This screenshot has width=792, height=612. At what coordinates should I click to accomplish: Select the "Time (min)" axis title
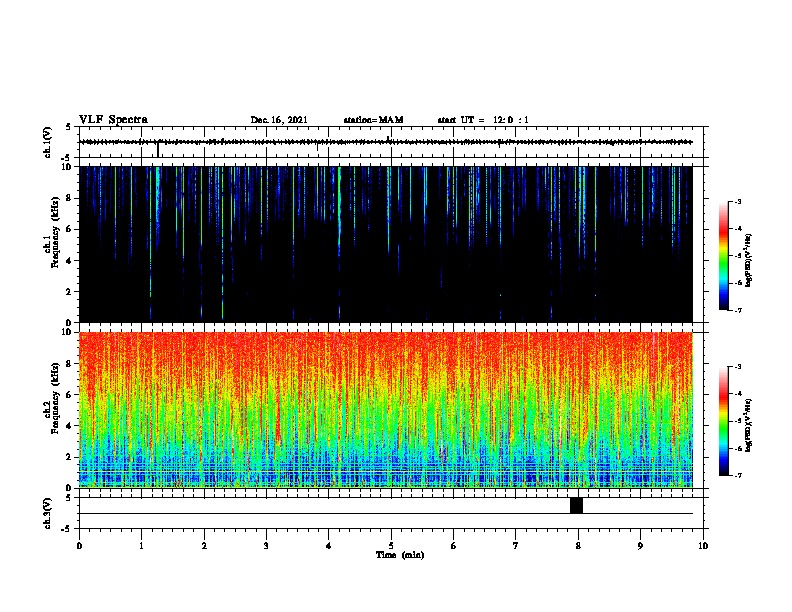point(400,555)
